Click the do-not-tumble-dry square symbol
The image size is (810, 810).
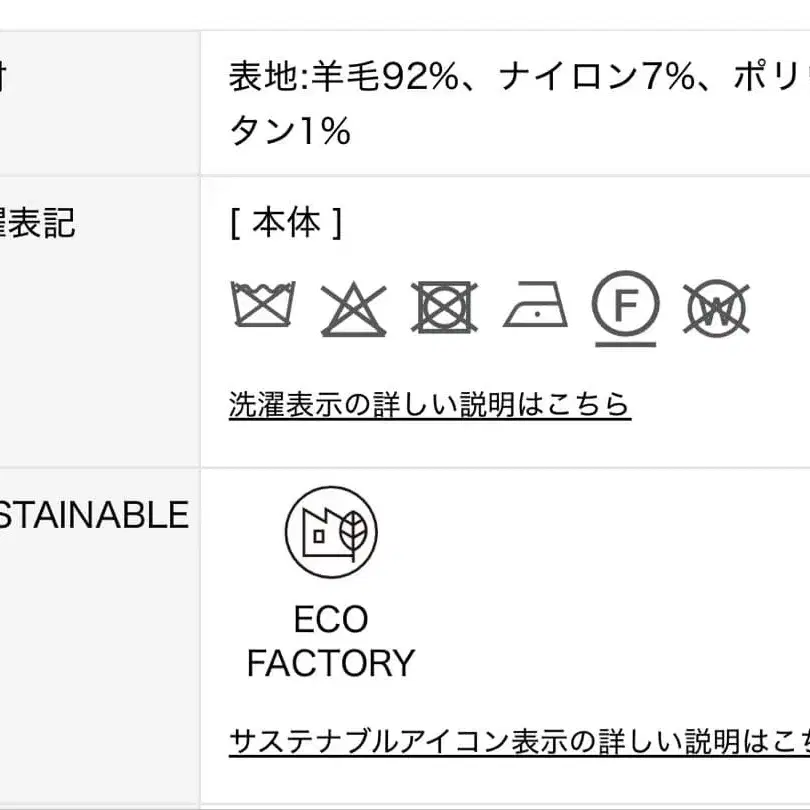[444, 307]
